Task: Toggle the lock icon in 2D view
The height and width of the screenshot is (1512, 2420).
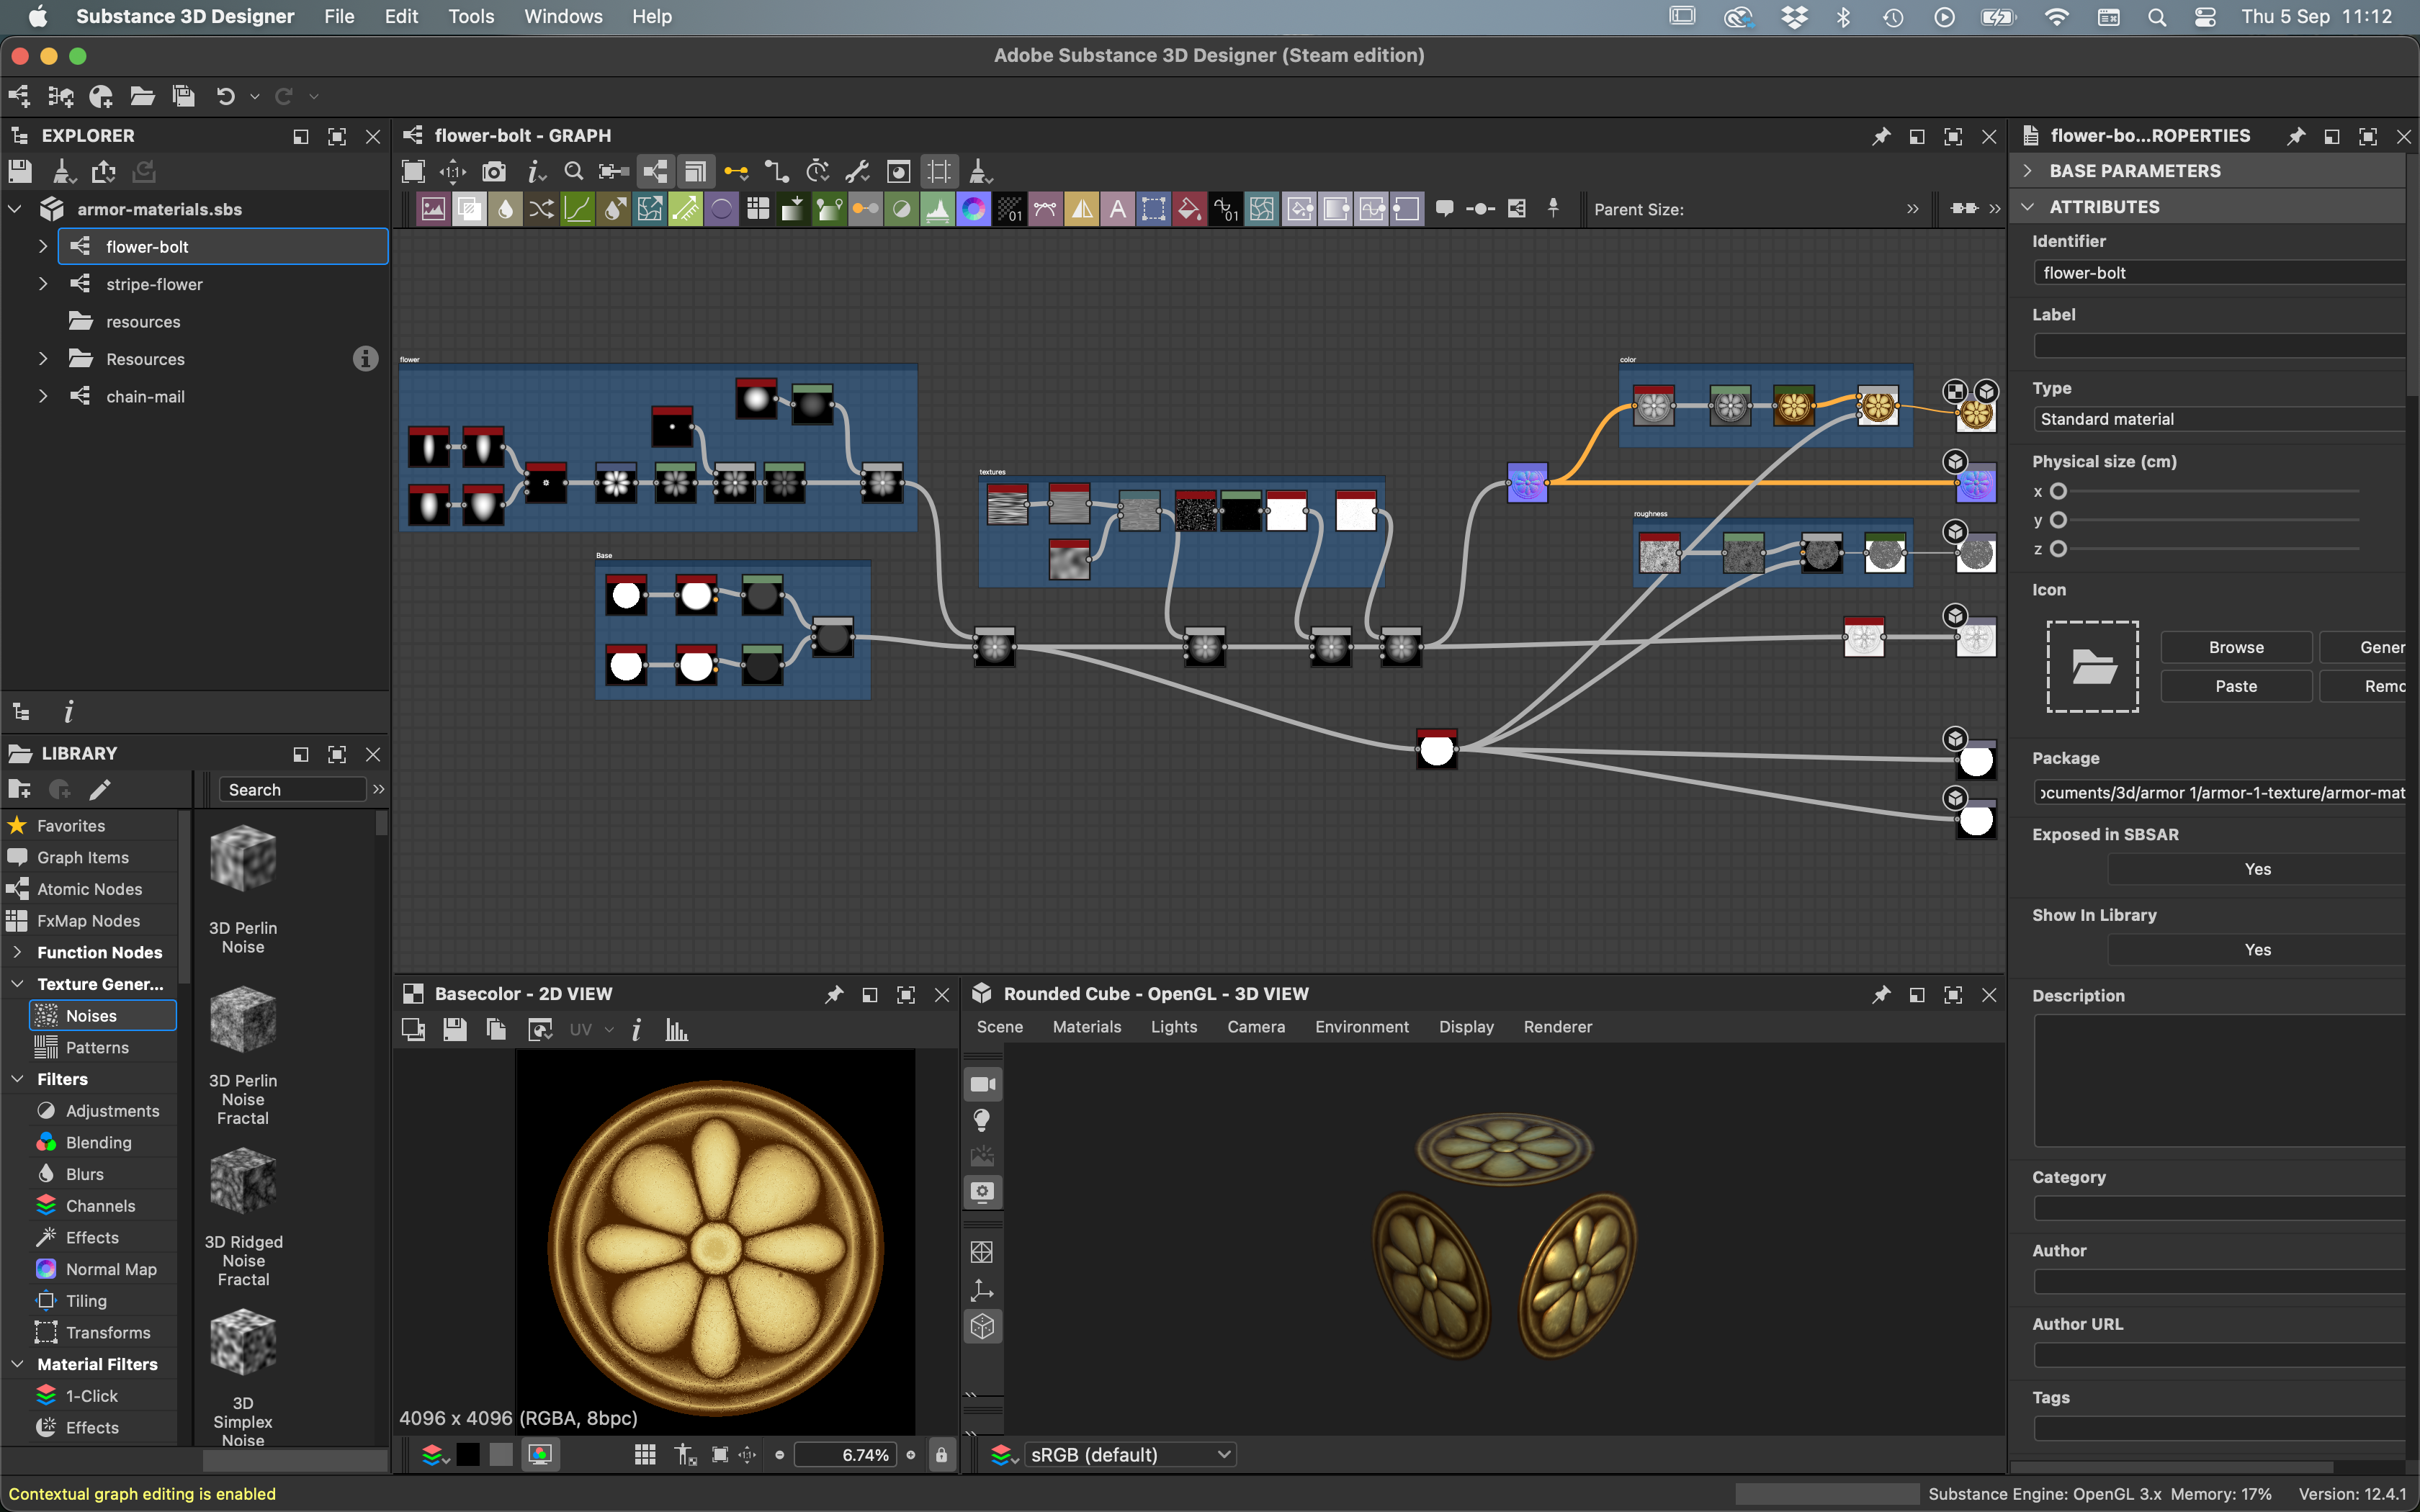Action: coord(941,1455)
